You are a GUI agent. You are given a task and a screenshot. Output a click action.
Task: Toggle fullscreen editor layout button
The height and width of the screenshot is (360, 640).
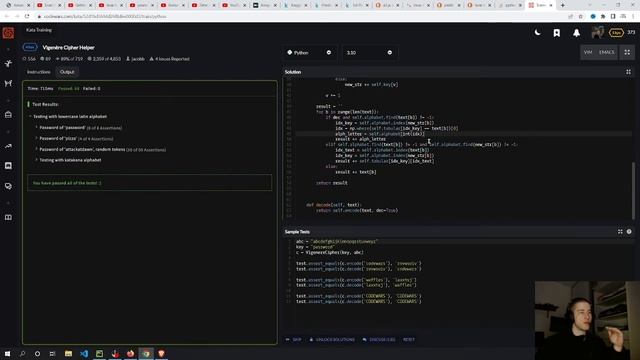pos(627,52)
